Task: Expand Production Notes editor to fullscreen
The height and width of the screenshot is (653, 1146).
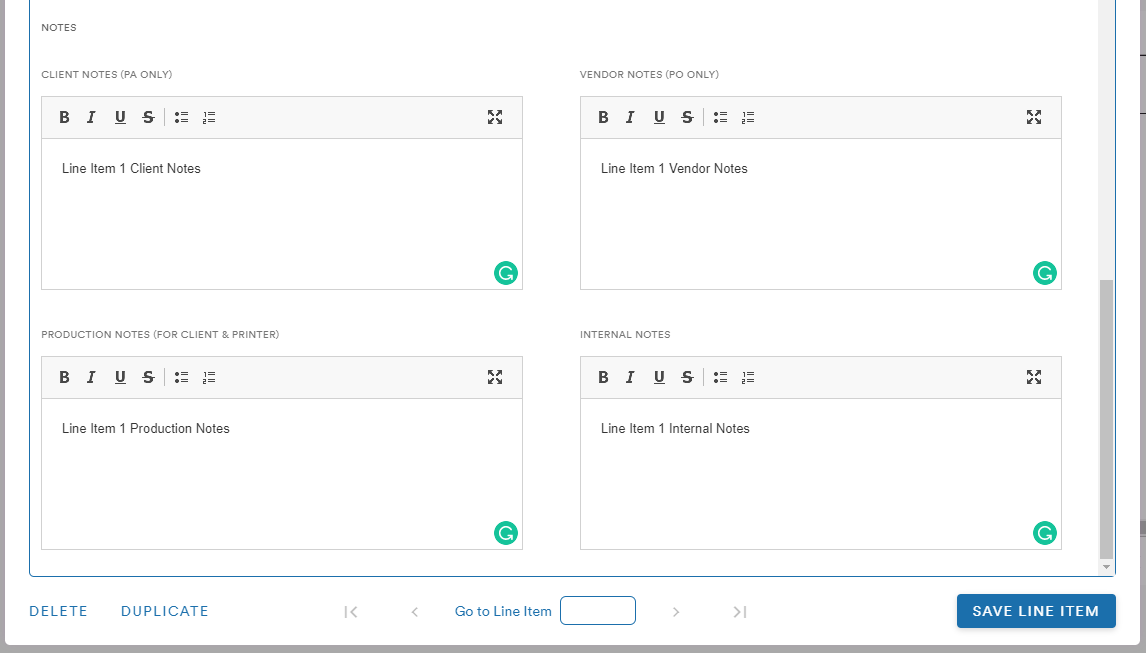Action: point(495,377)
